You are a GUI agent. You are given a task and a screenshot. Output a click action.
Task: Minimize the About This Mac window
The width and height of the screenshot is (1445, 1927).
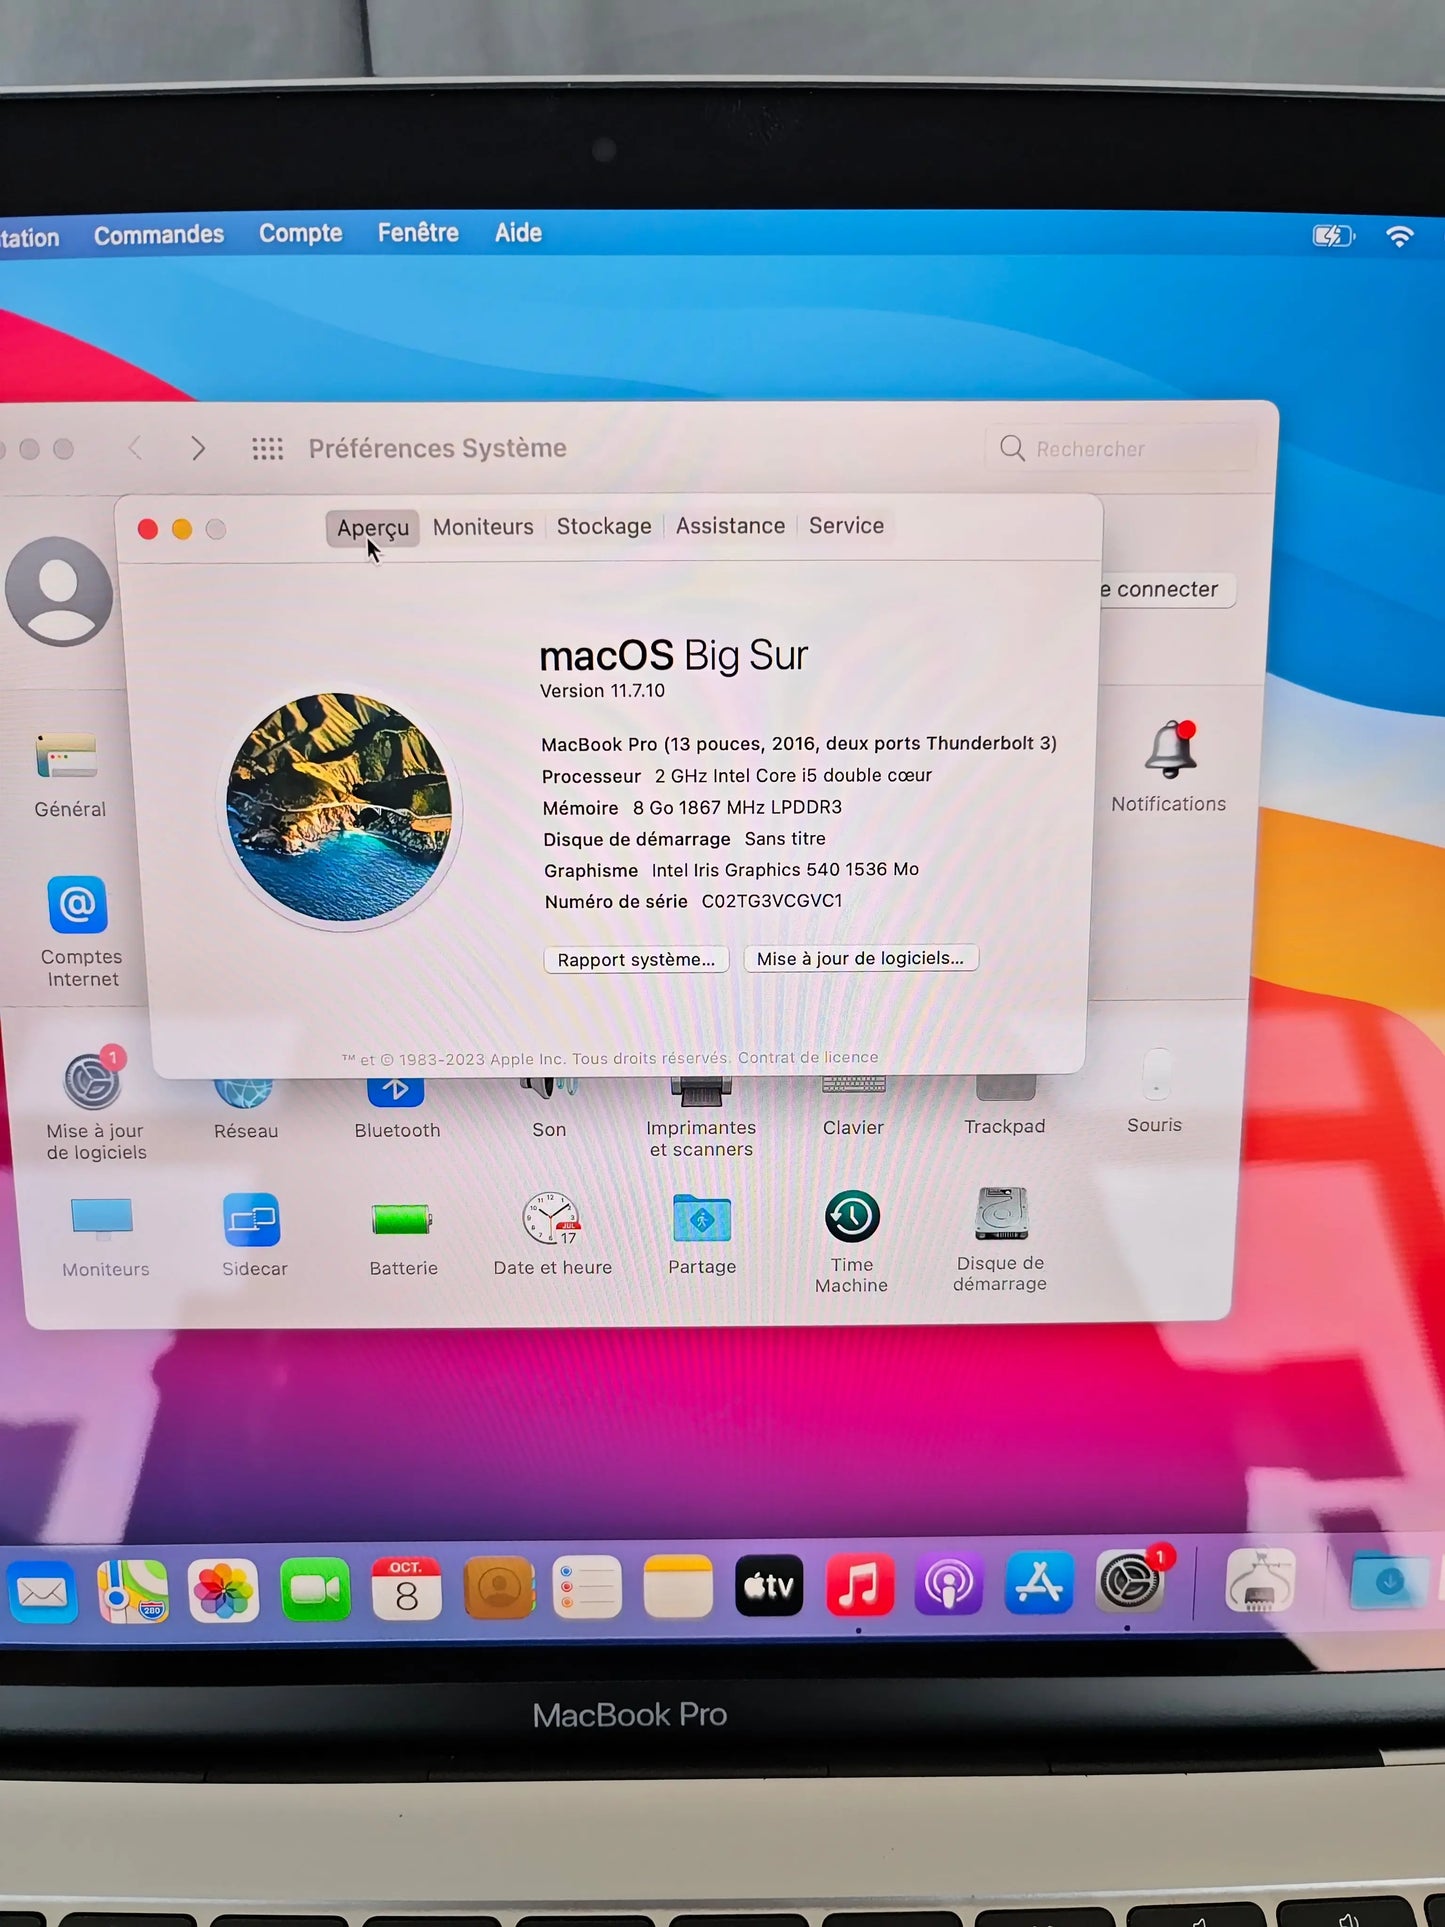[182, 530]
